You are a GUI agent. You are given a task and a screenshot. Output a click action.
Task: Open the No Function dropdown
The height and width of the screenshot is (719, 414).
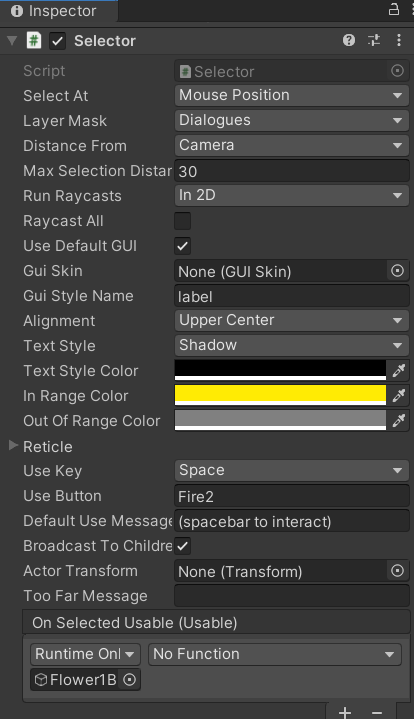coord(275,654)
